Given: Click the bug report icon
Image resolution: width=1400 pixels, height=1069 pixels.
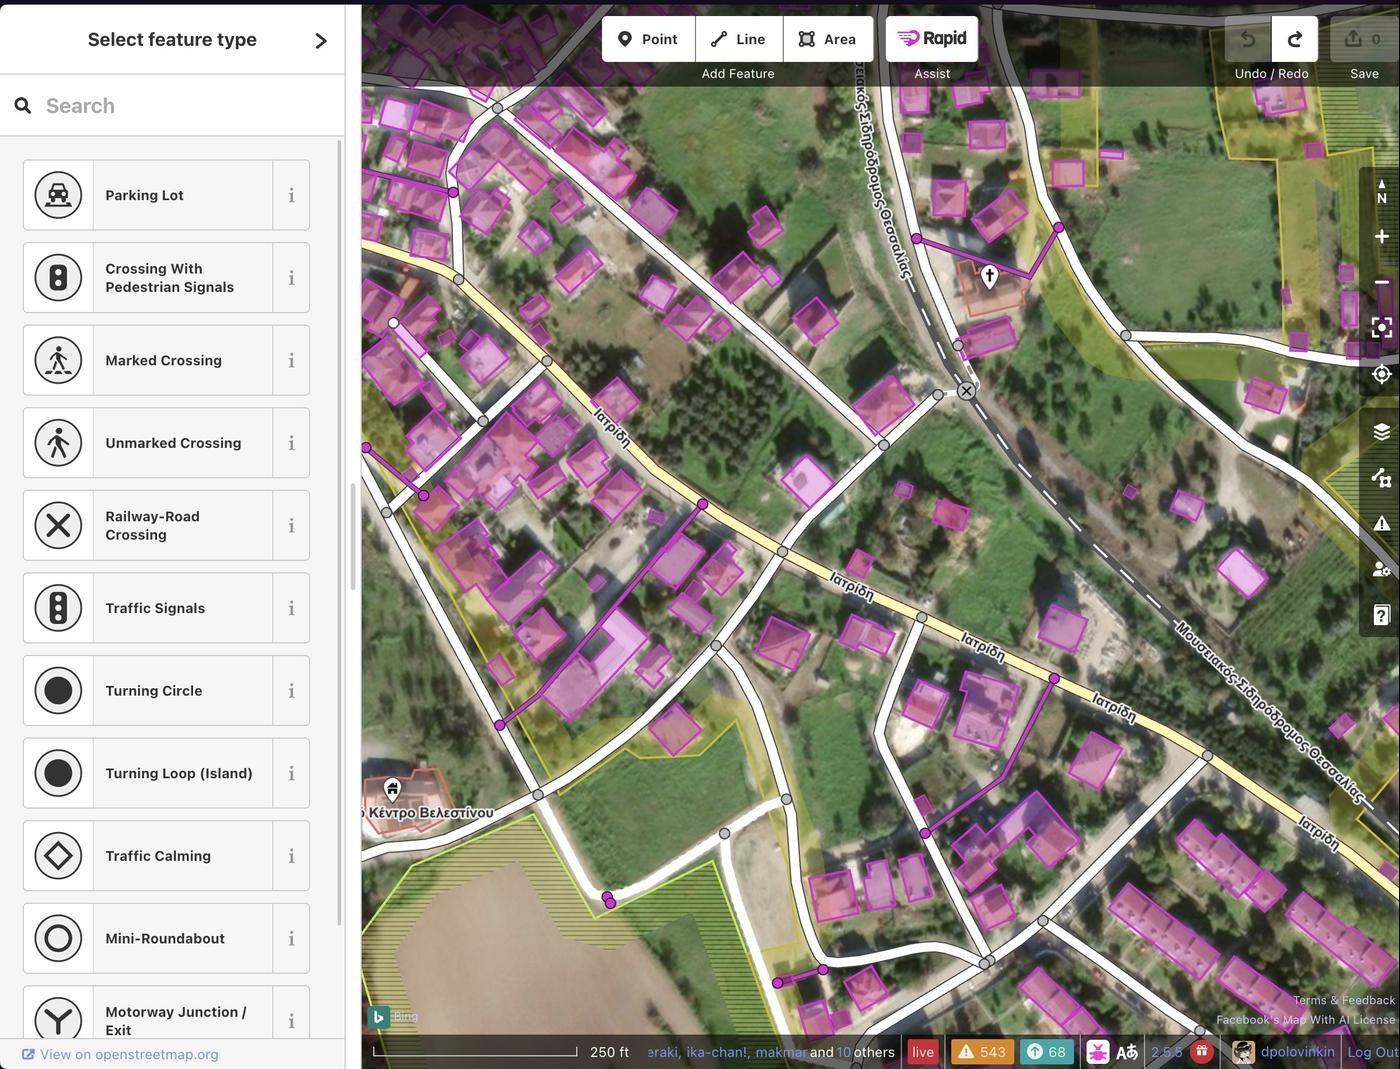Looking at the screenshot, I should pos(1097,1052).
